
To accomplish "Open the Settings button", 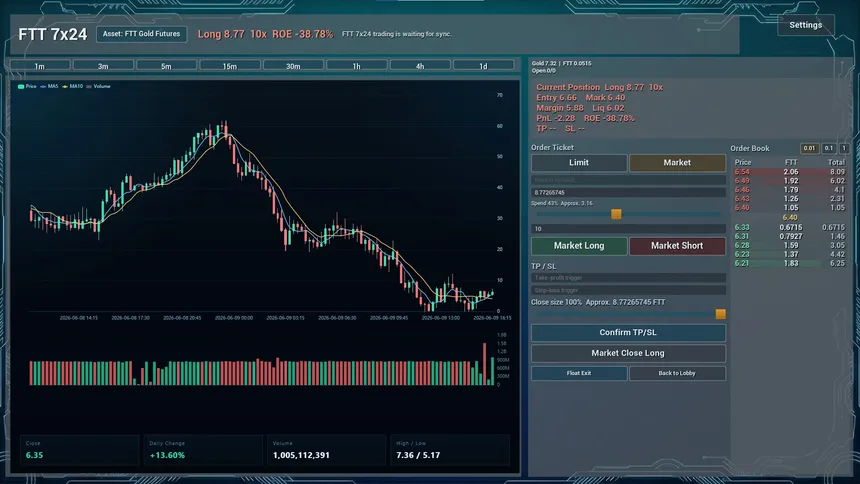I will coord(805,25).
